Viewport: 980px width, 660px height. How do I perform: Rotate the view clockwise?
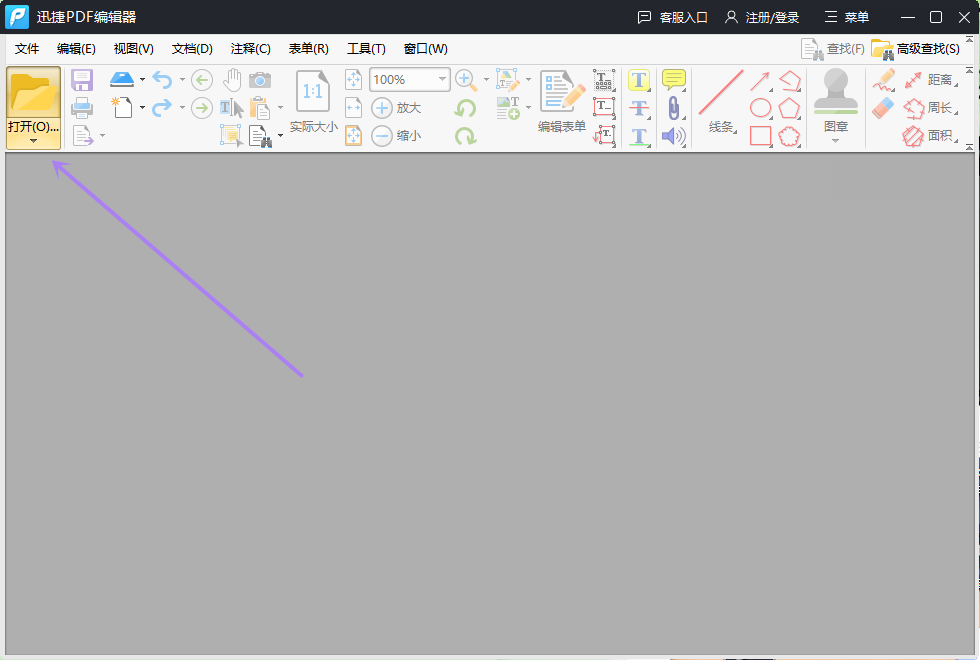(465, 136)
